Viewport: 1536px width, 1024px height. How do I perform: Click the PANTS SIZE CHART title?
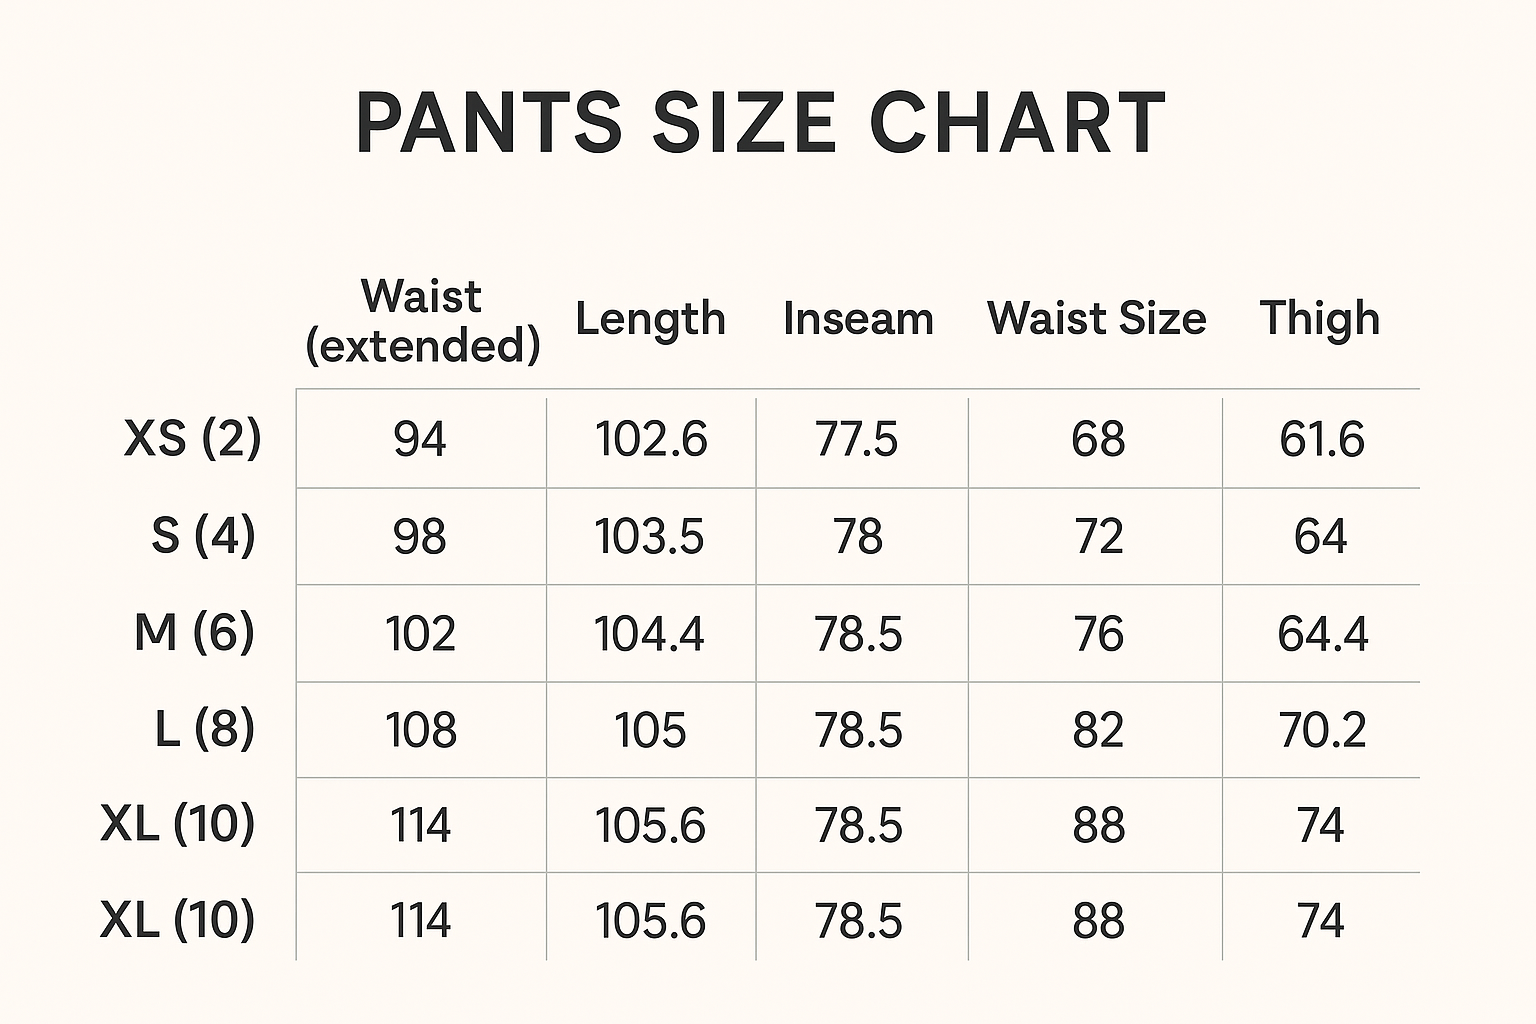click(x=760, y=123)
